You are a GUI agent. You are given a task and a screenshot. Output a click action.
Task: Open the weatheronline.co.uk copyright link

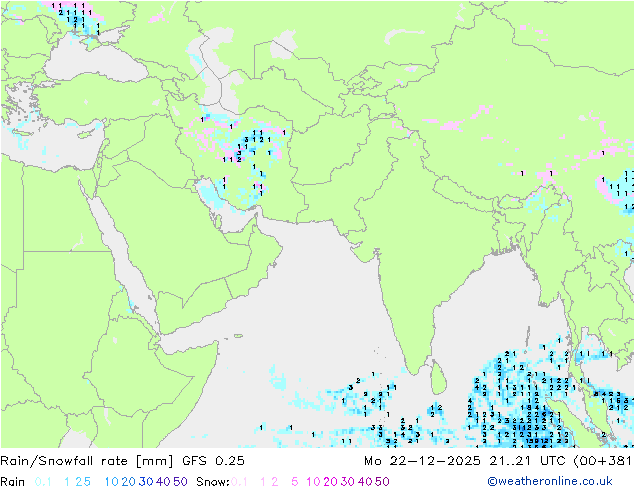[x=550, y=481]
